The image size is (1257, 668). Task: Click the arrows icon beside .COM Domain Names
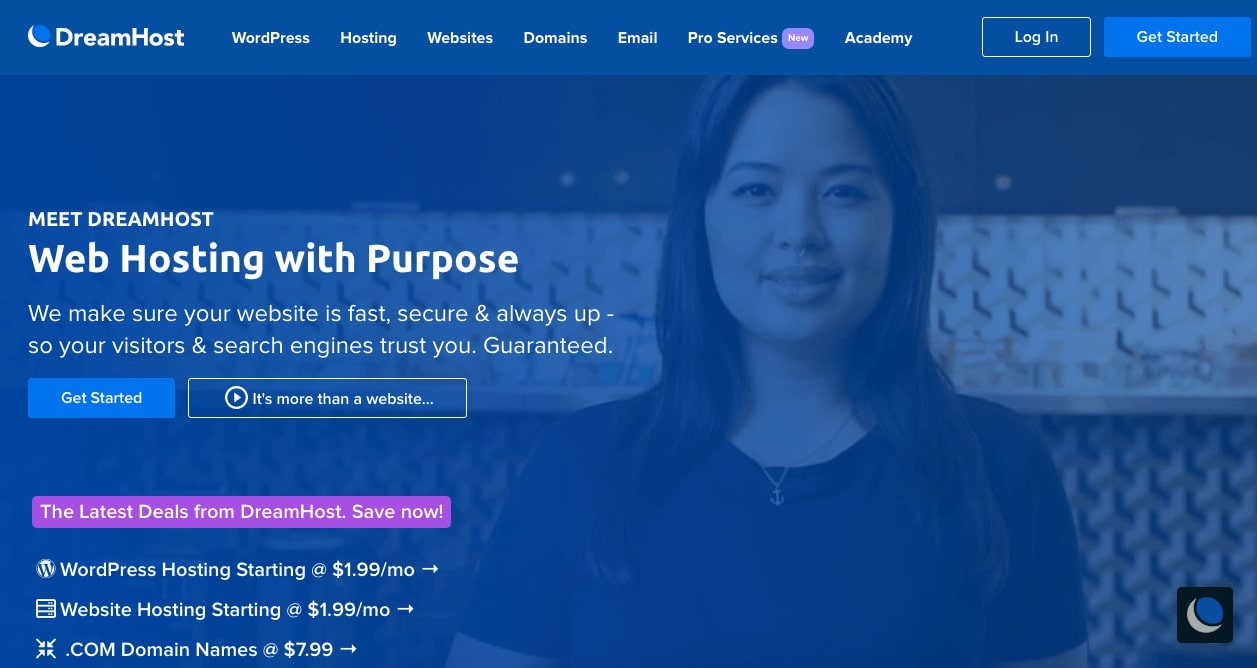point(46,649)
